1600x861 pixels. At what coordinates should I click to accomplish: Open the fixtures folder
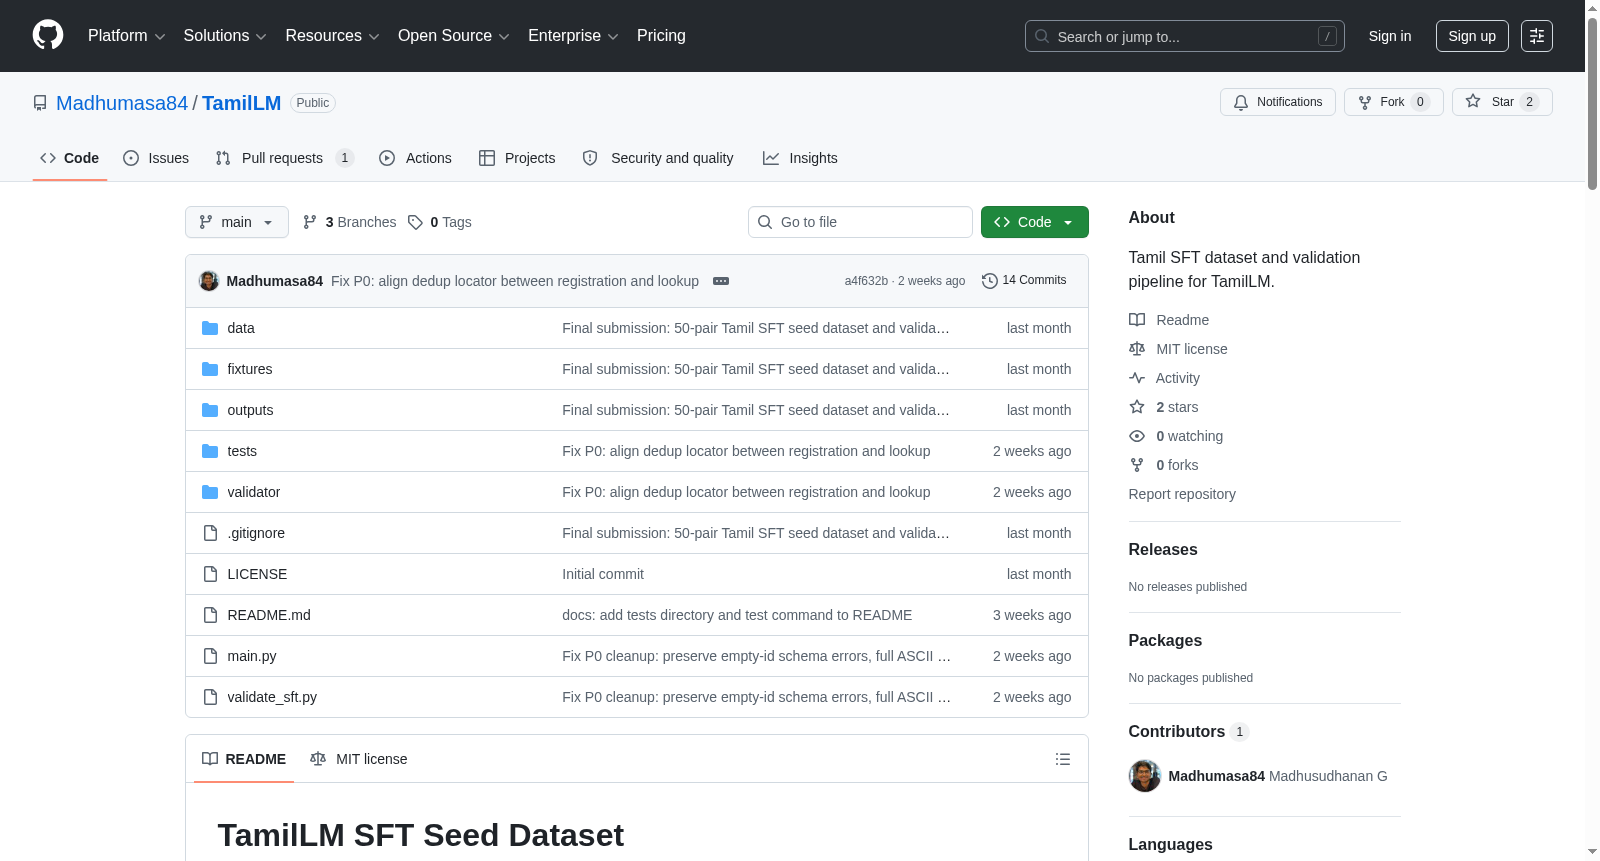click(x=250, y=369)
